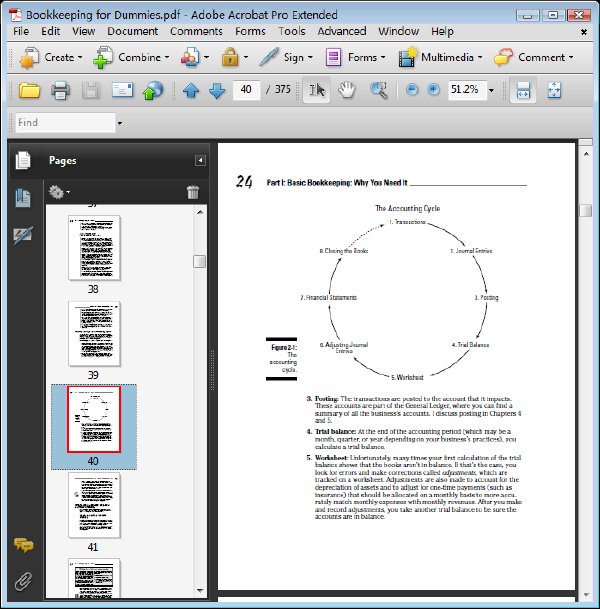Select page 40 highlighted thumbnail
Image resolution: width=600 pixels, height=609 pixels.
point(94,419)
